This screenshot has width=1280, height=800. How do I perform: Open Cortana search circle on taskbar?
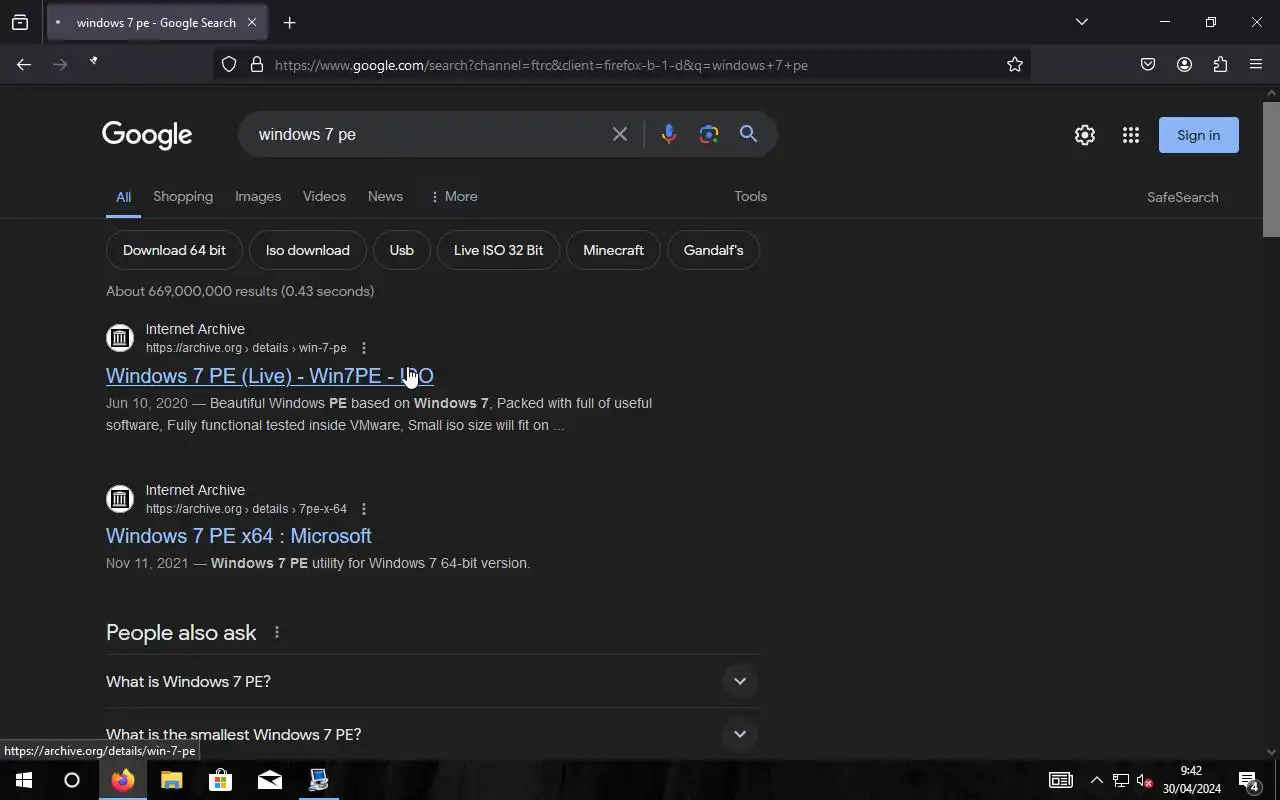click(x=72, y=780)
